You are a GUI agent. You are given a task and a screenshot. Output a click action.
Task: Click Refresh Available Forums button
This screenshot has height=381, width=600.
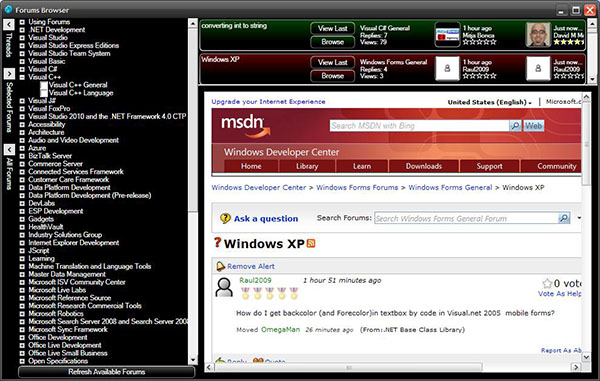[106, 372]
